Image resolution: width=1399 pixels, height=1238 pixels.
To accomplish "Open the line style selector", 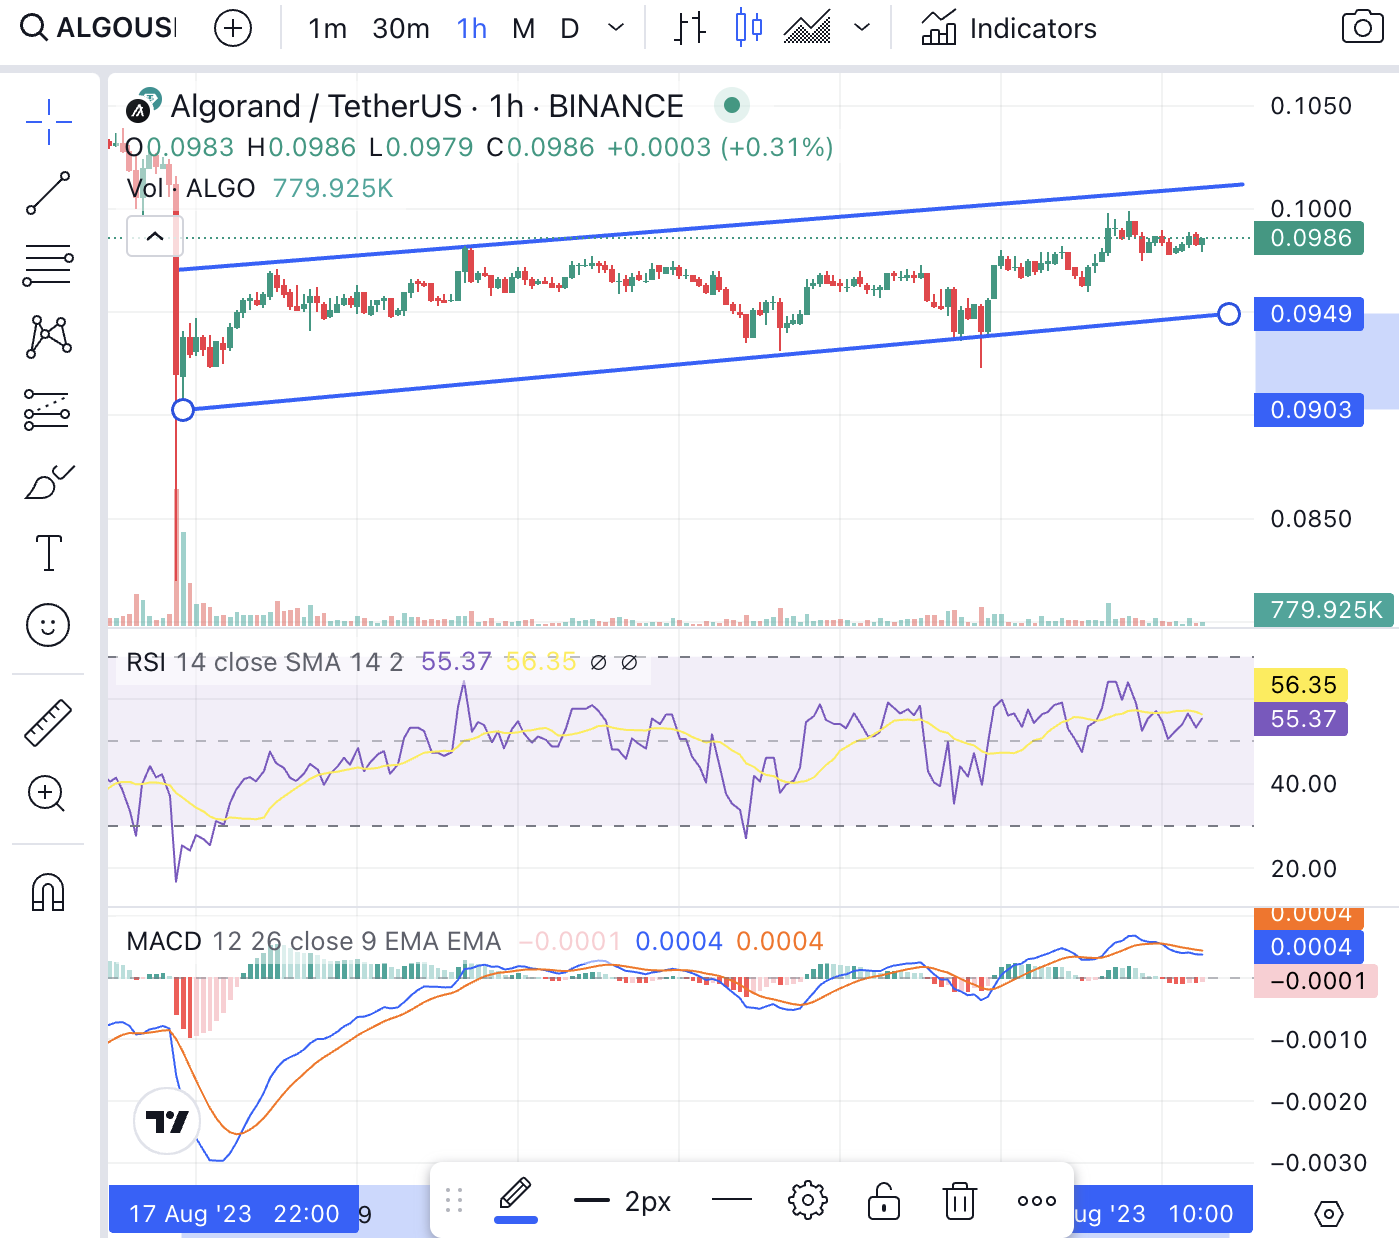I will pyautogui.click(x=731, y=1199).
